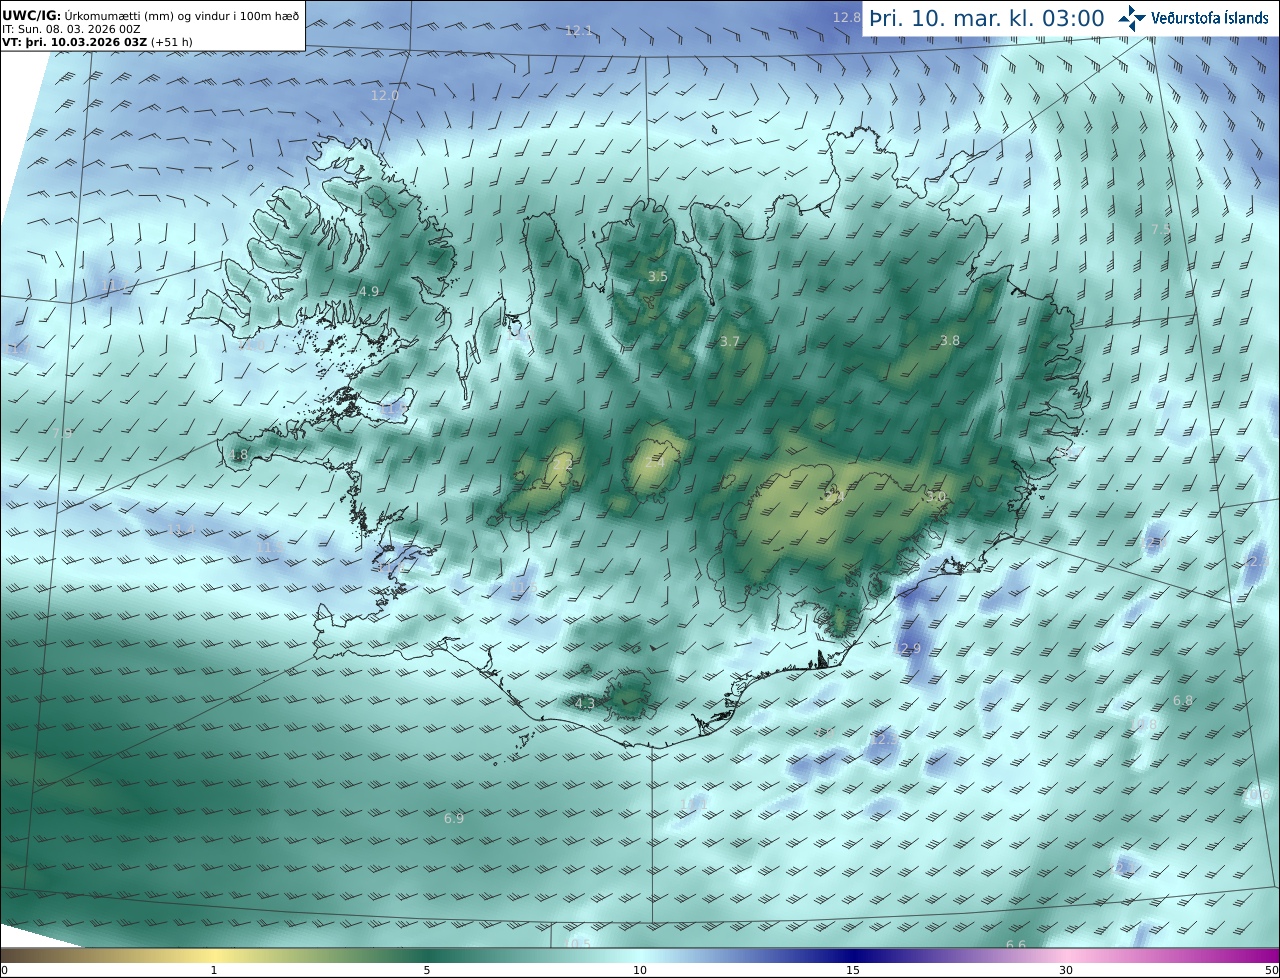This screenshot has height=978, width=1280.
Task: Click the 3.7 value label on the map
Action: tap(730, 342)
